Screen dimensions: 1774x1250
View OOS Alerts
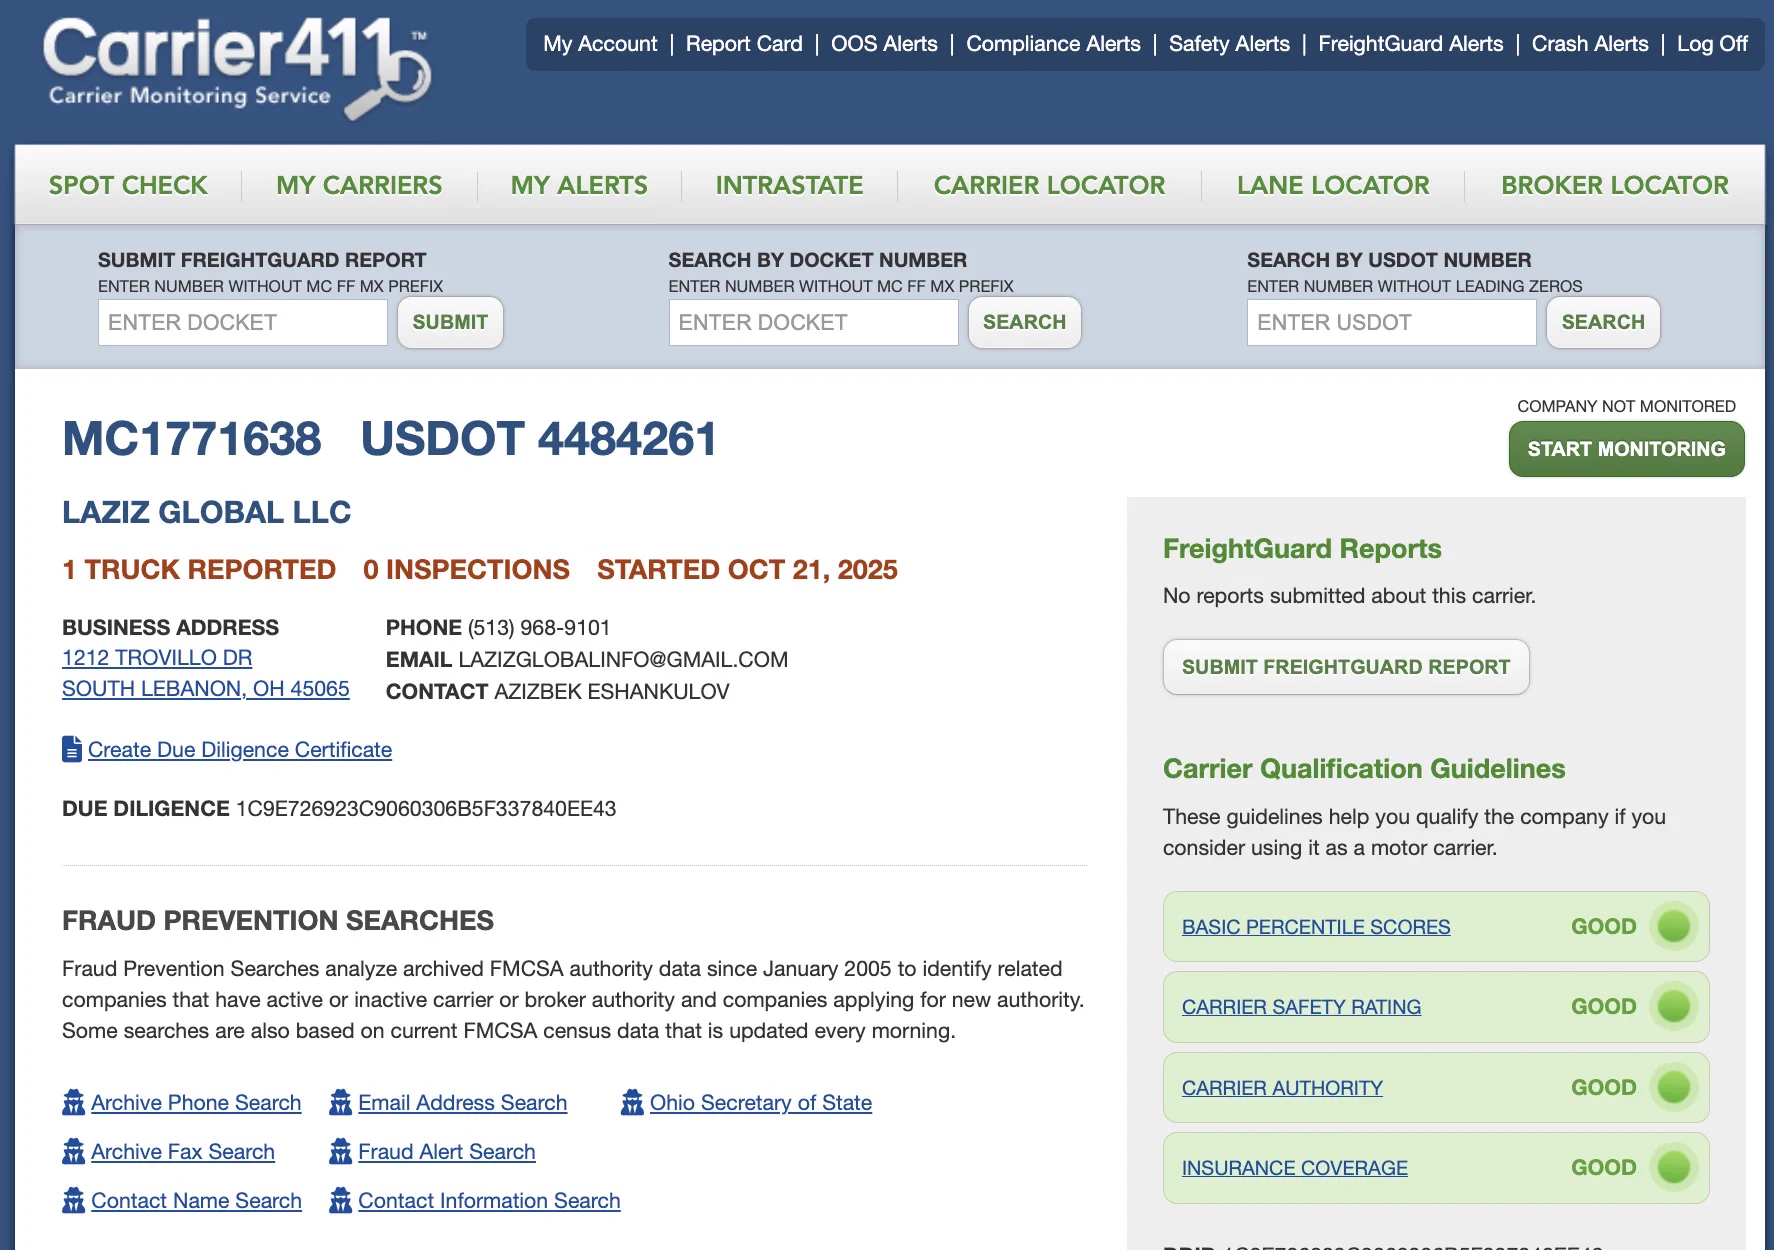tap(884, 44)
